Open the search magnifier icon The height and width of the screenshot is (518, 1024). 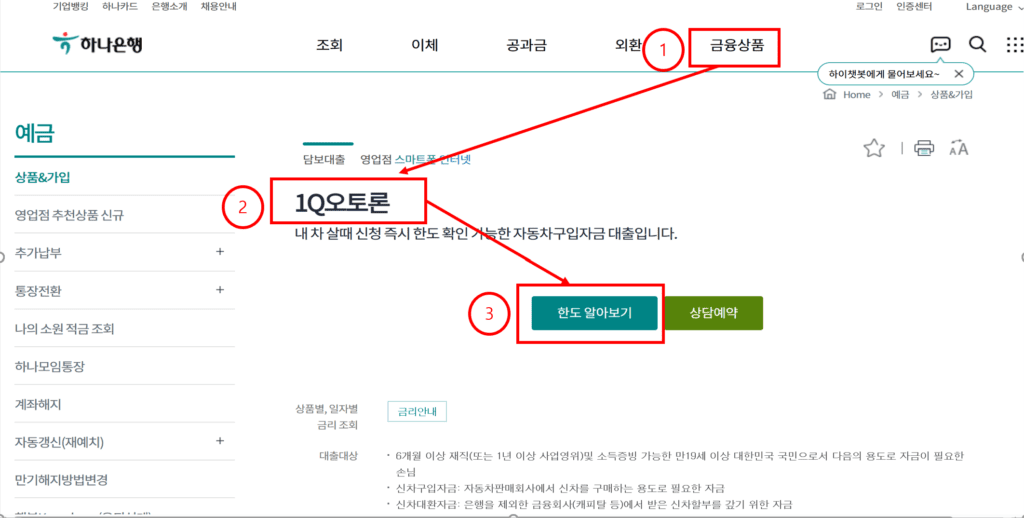click(x=977, y=44)
